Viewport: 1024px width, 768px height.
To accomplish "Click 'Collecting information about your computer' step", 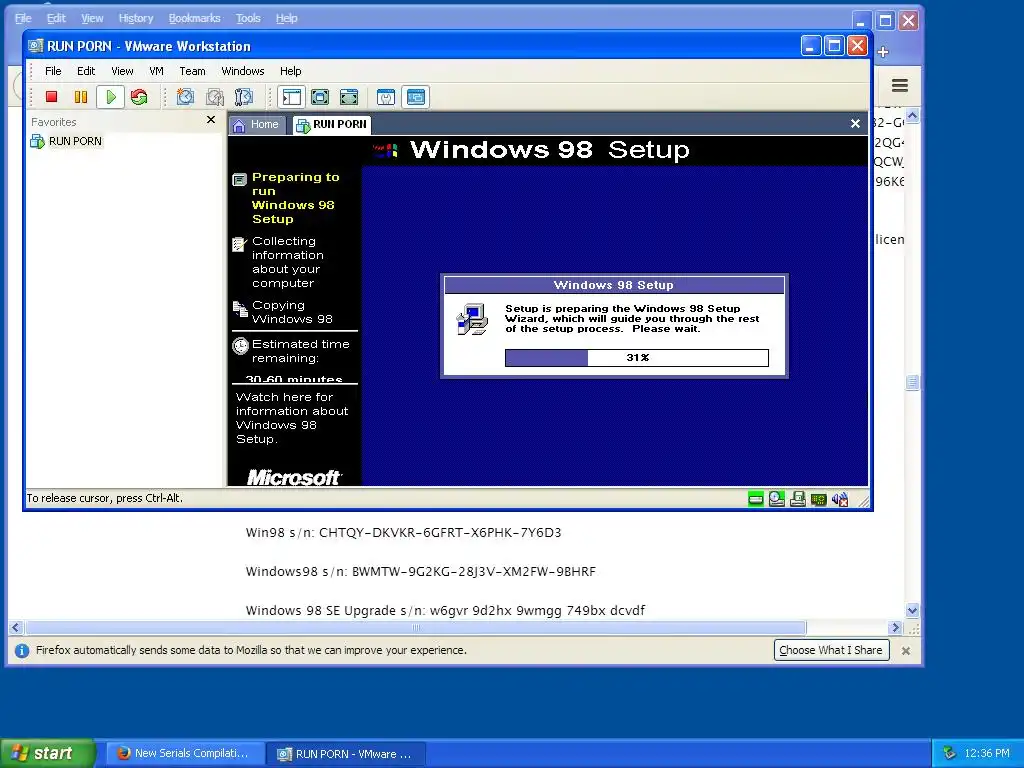I will click(287, 262).
